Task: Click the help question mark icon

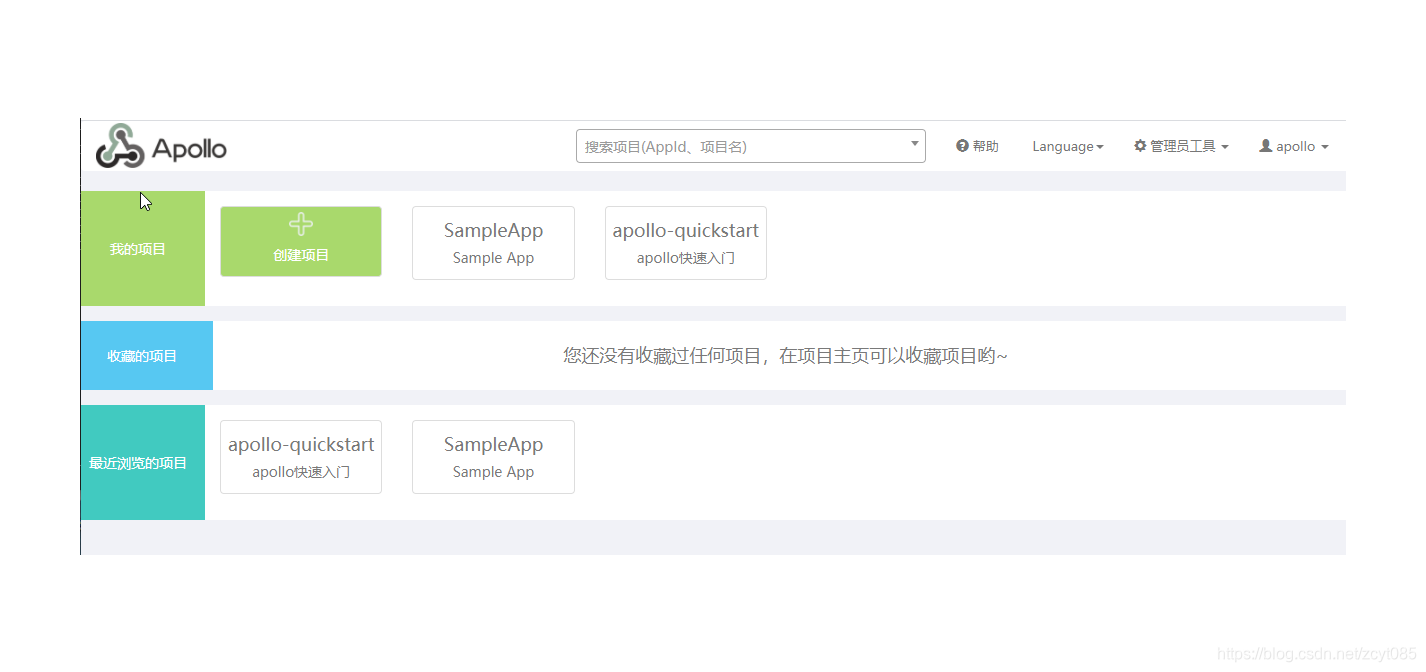Action: [x=962, y=146]
